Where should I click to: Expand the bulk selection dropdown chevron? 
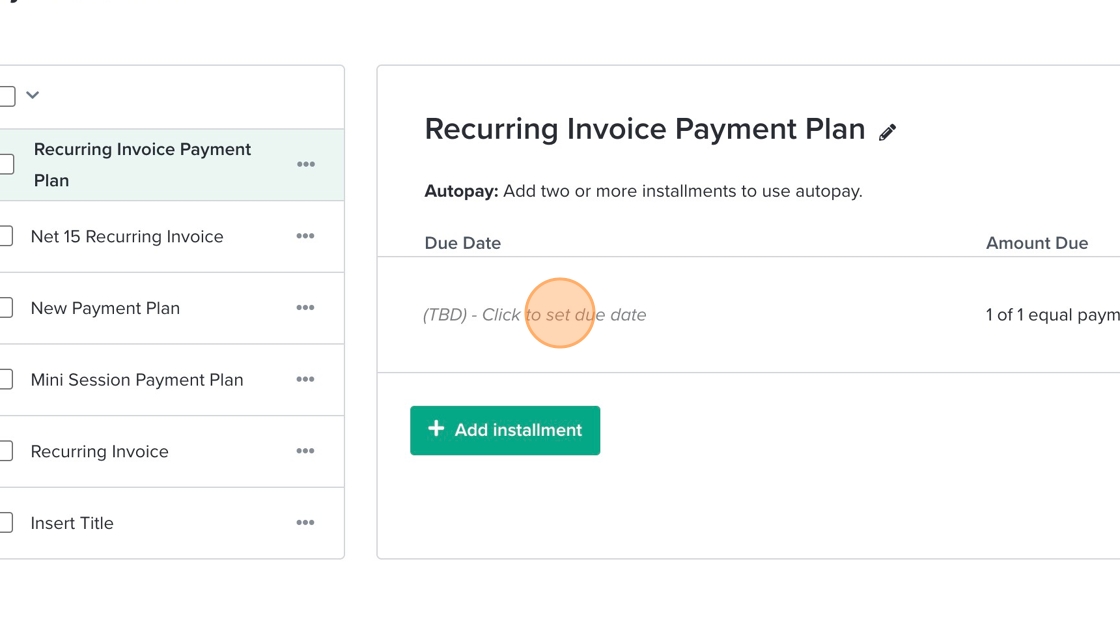click(x=33, y=95)
